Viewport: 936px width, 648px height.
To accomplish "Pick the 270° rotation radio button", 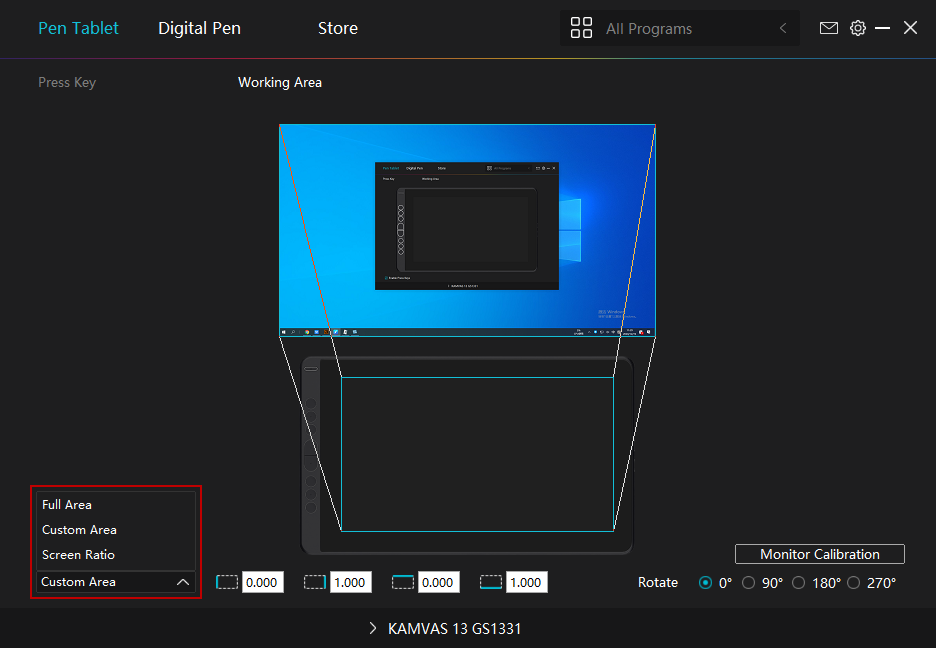I will [x=854, y=583].
